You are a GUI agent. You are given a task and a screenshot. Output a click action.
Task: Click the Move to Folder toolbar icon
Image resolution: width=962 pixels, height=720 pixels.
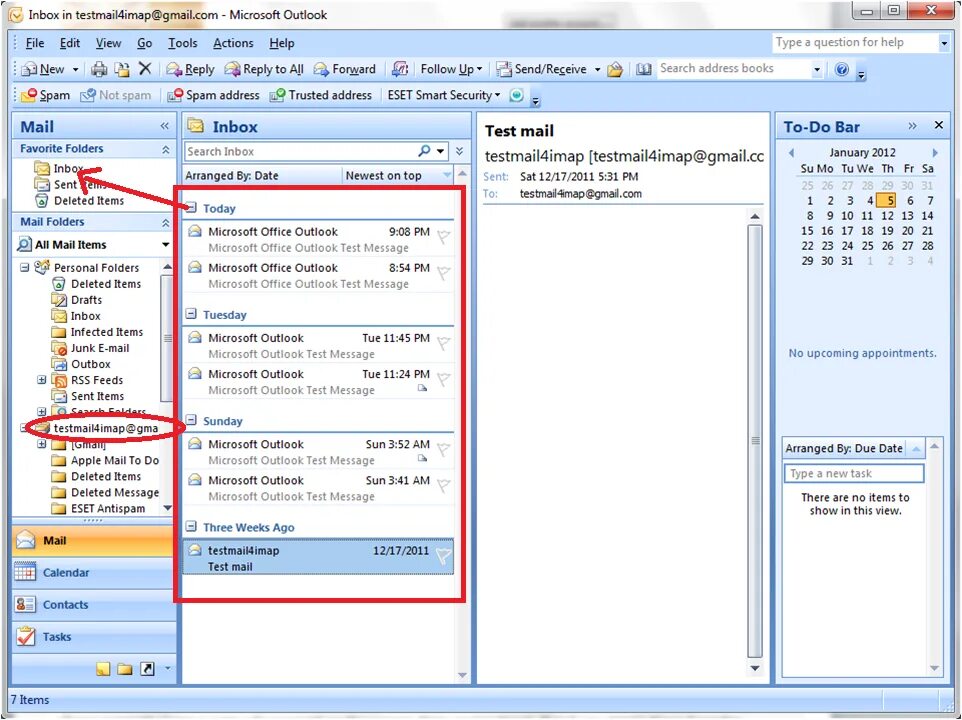[122, 69]
